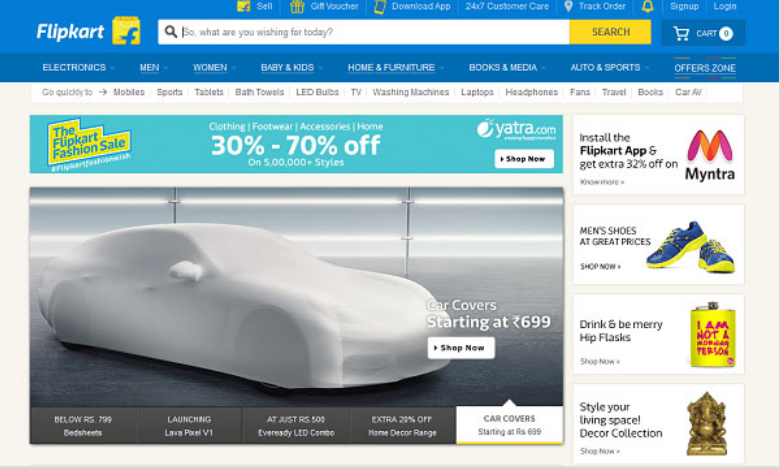
Task: Click the Gift Voucher gift icon
Action: (297, 6)
